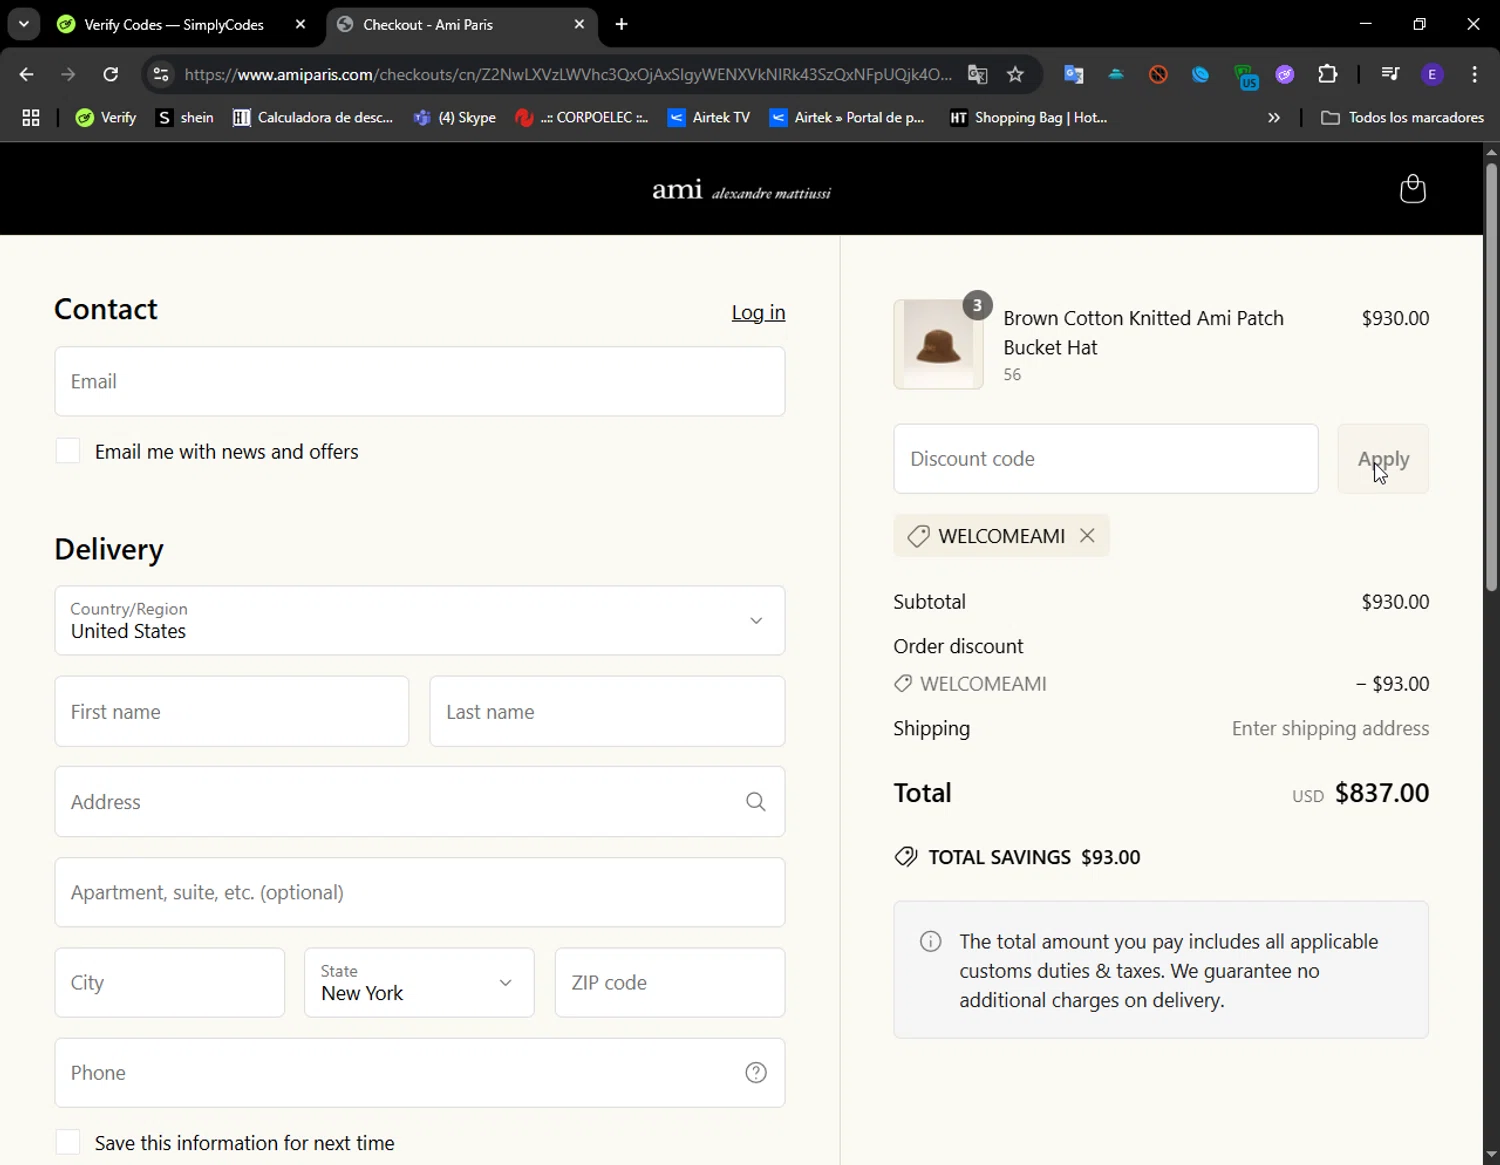1500x1165 pixels.
Task: Click the info icon in customs notice
Action: point(931,942)
